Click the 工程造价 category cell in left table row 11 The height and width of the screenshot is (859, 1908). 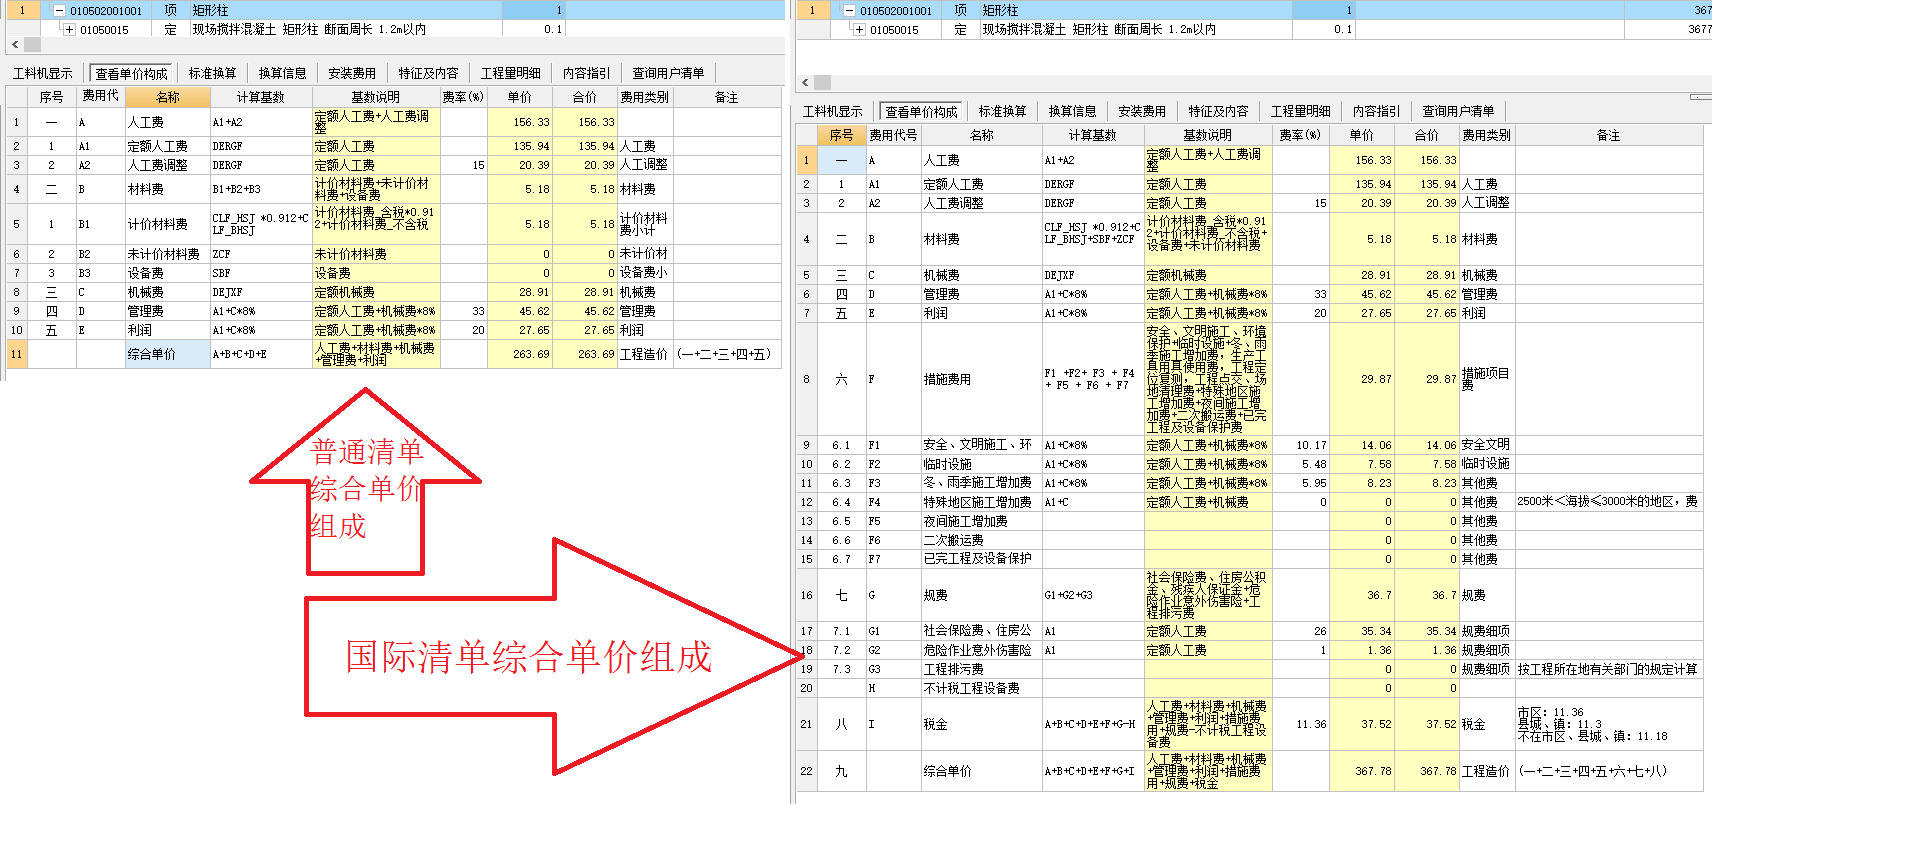tap(645, 354)
